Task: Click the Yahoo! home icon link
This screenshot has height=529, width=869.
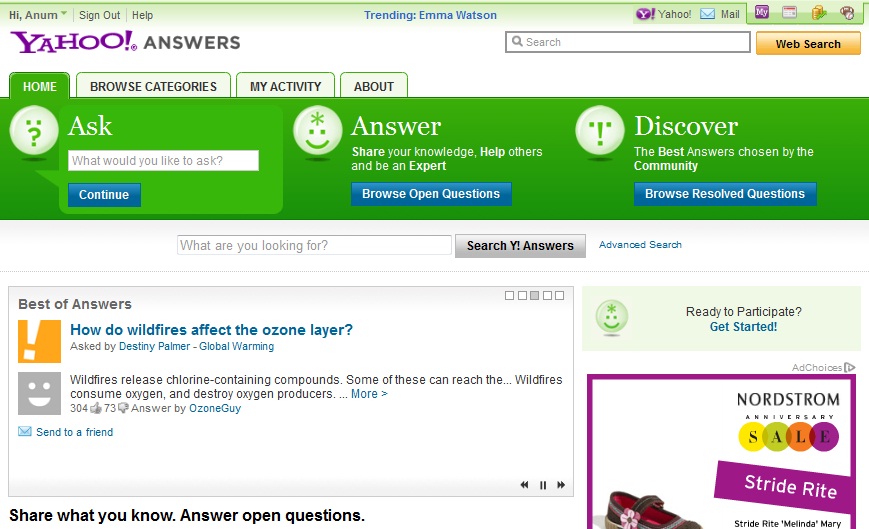Action: click(x=646, y=14)
